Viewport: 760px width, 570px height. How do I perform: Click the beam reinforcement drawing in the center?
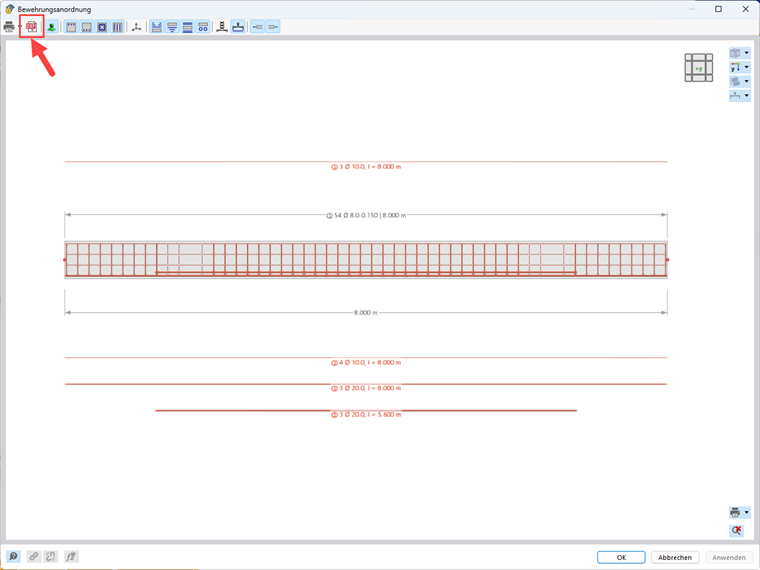click(x=366, y=260)
